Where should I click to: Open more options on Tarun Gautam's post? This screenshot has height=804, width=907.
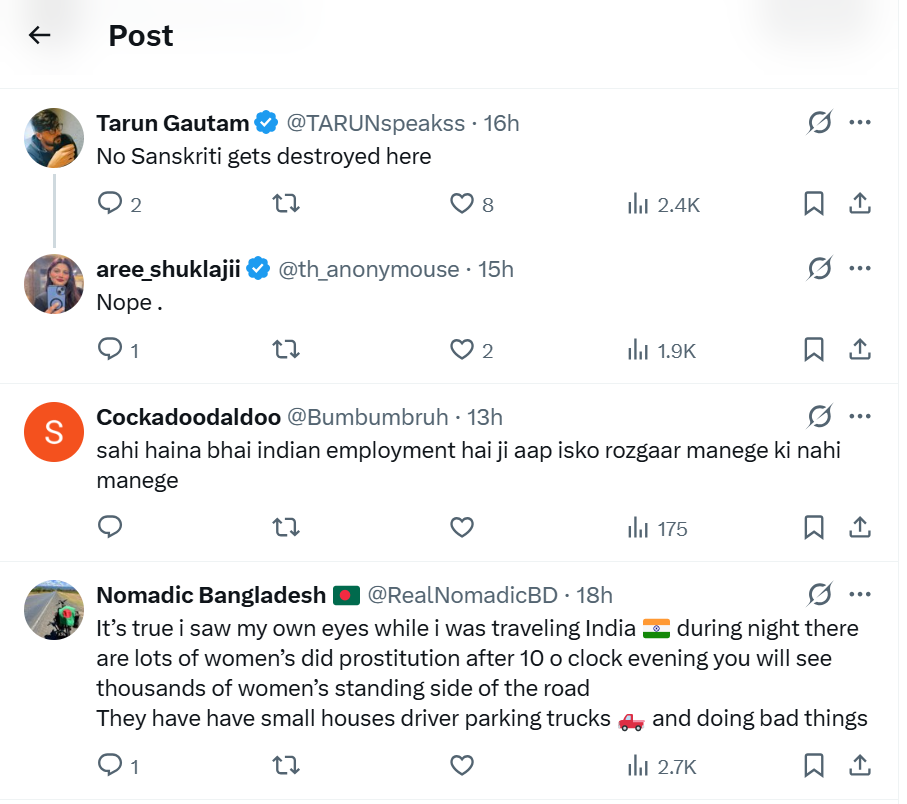coord(859,123)
